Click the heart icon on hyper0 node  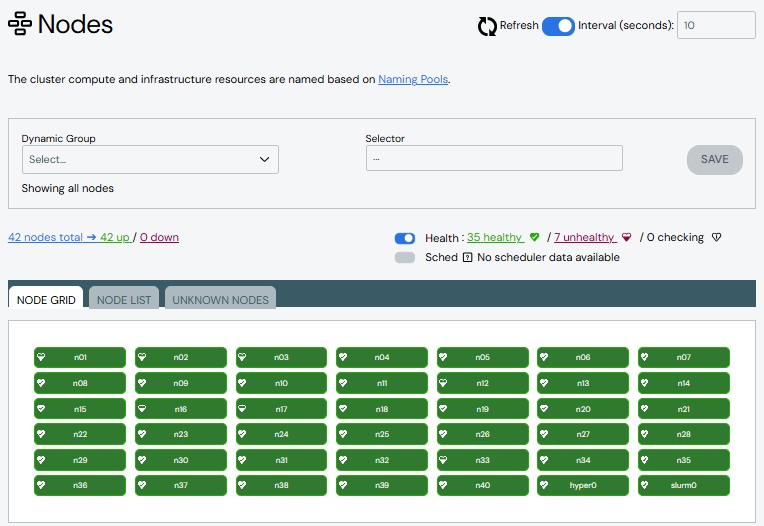544,485
